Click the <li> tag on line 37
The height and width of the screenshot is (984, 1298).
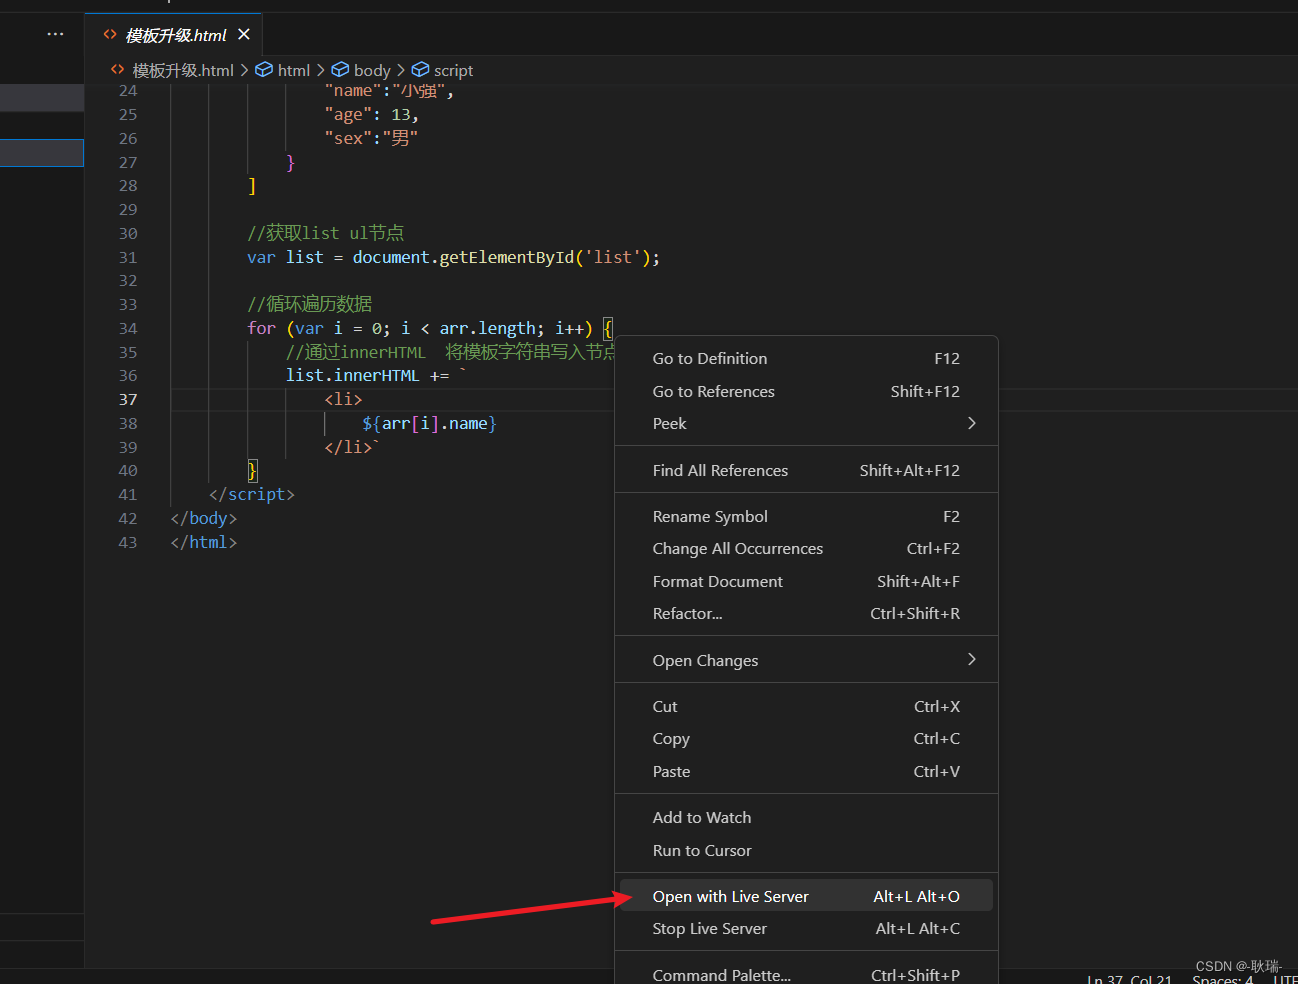[343, 399]
